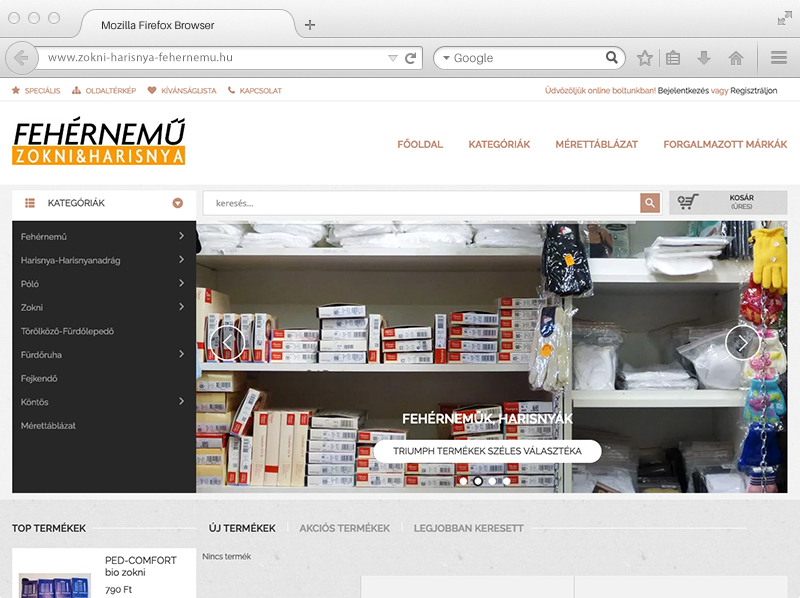Viewport: 800px width, 598px height.
Task: Open the Firefox hamburger menu
Action: point(778,58)
